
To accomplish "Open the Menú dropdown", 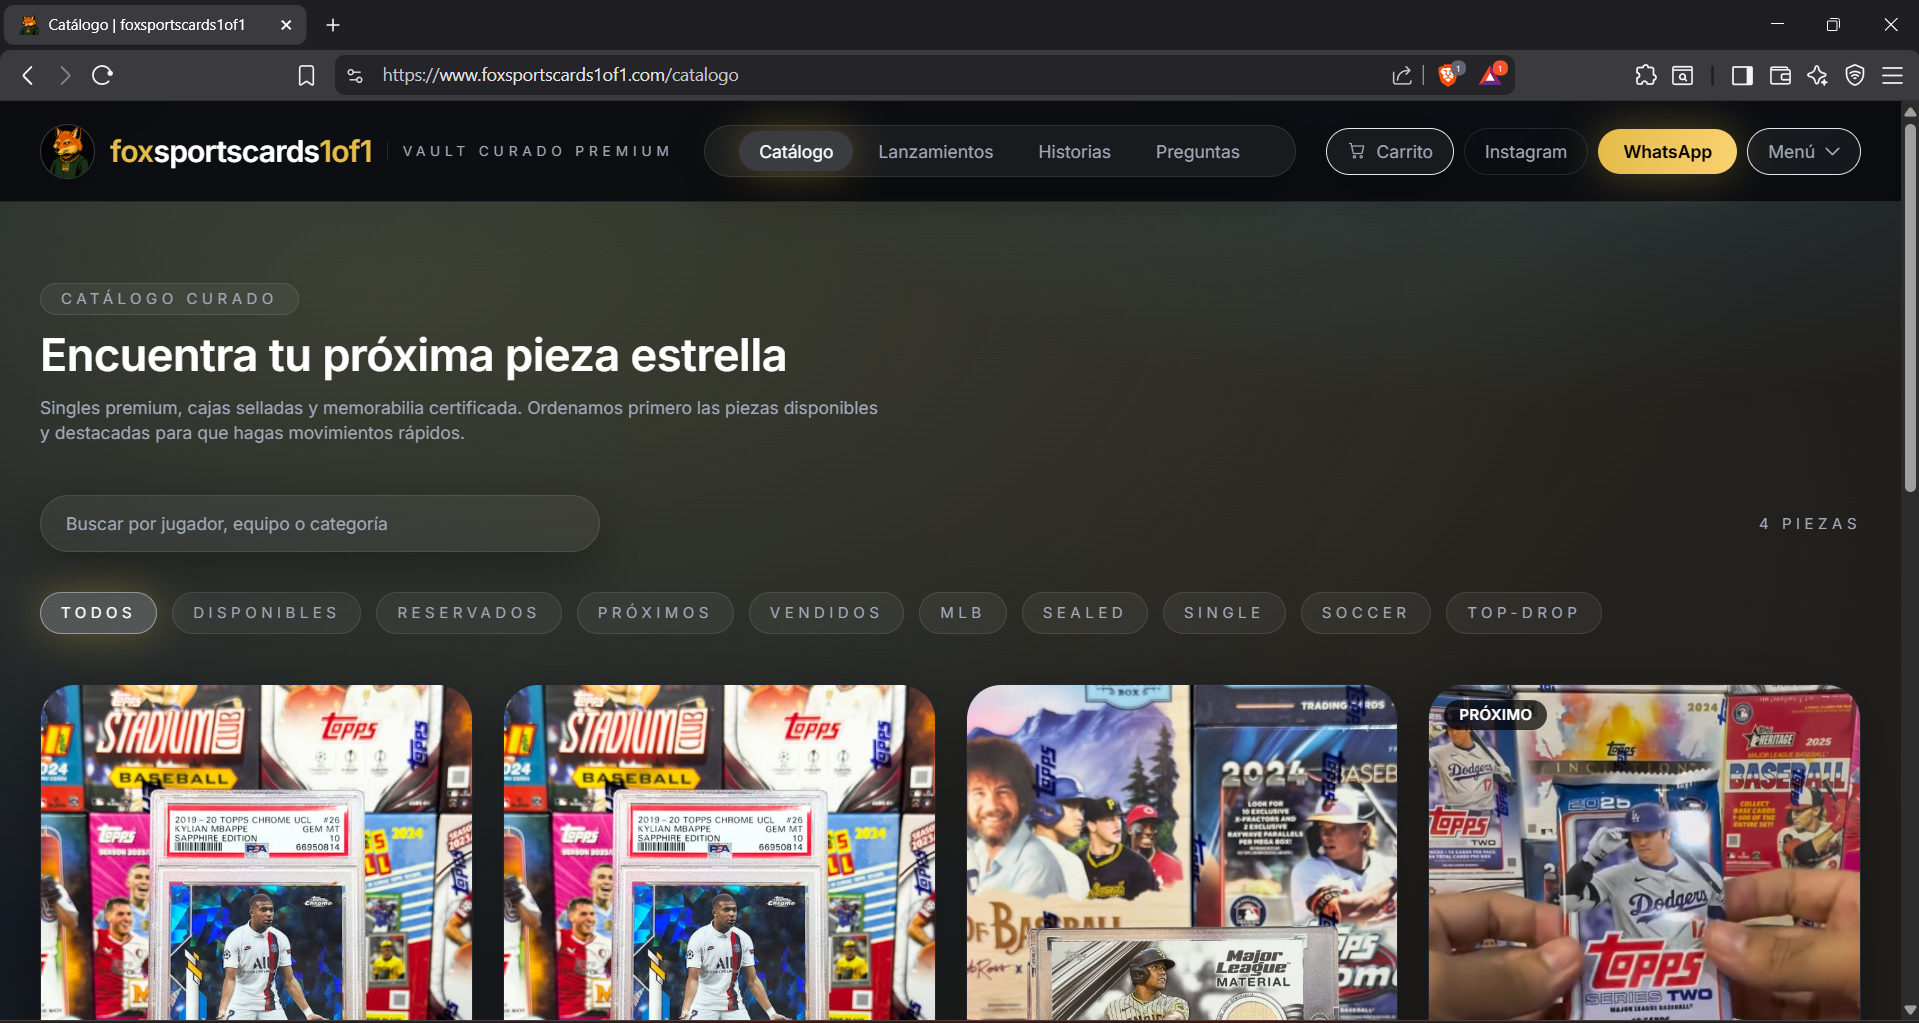I will [x=1802, y=151].
